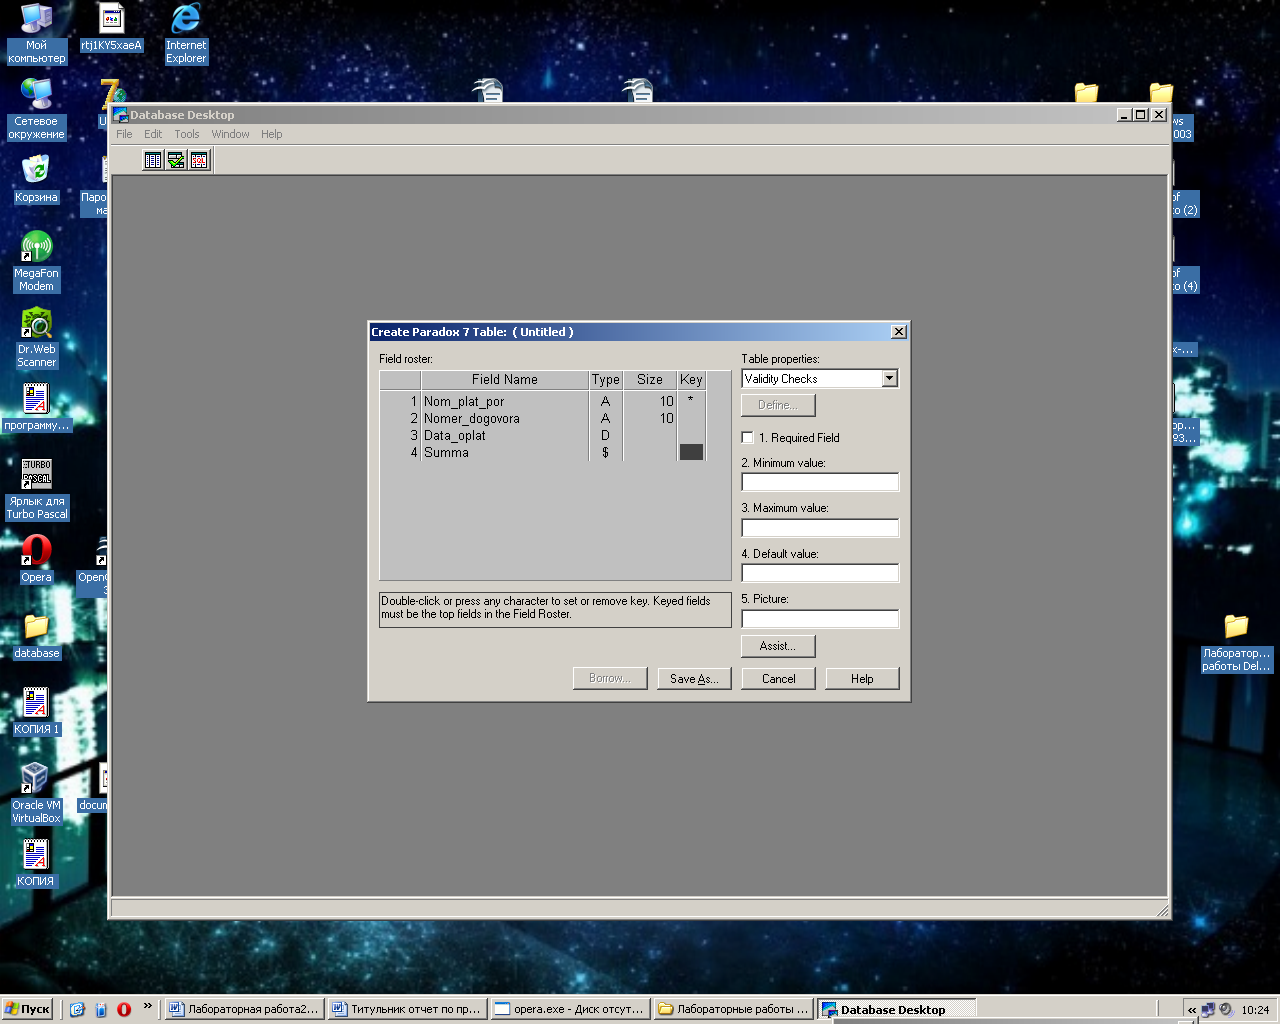Image resolution: width=1280 pixels, height=1024 pixels.
Task: Open the Tools menu
Action: pyautogui.click(x=187, y=134)
